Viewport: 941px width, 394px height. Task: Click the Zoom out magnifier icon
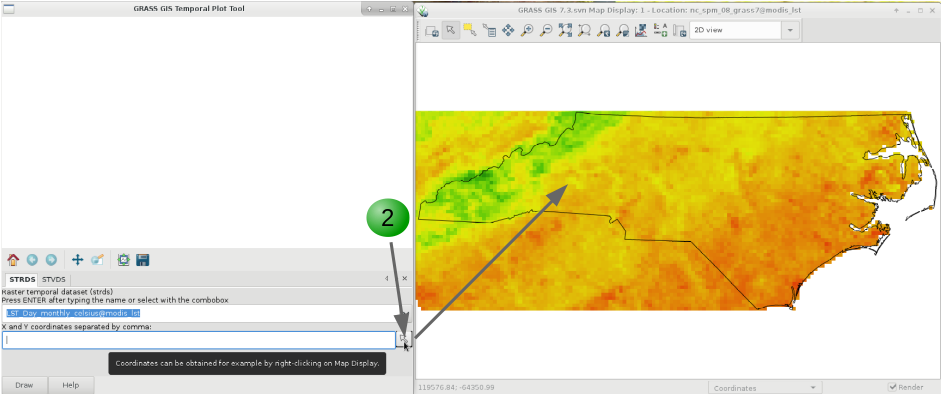546,31
